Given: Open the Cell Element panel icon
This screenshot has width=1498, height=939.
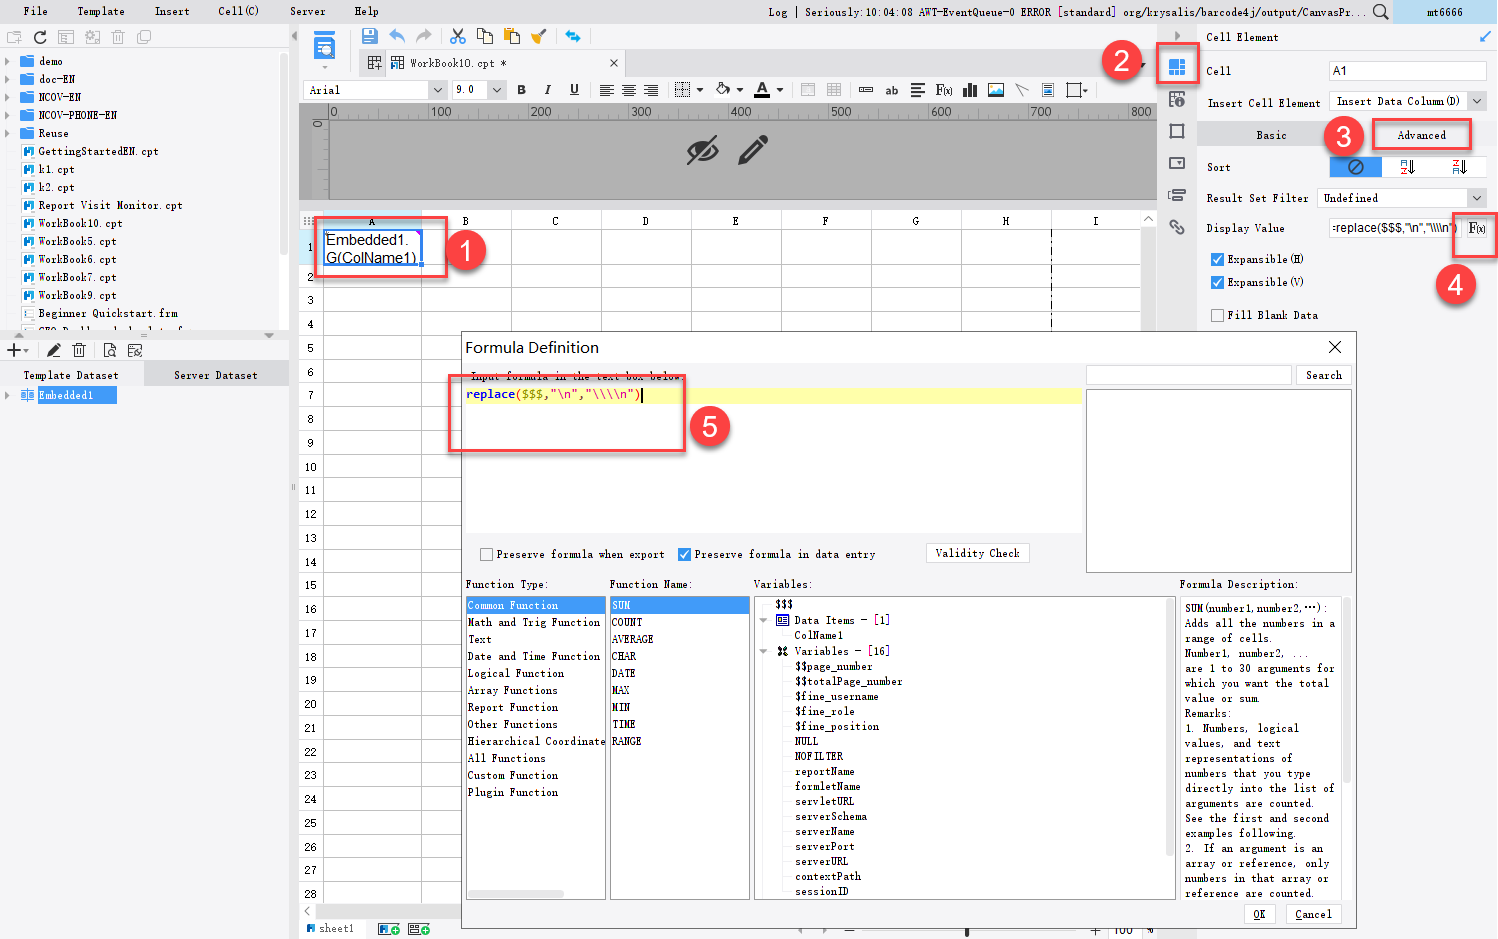Looking at the screenshot, I should tap(1177, 67).
